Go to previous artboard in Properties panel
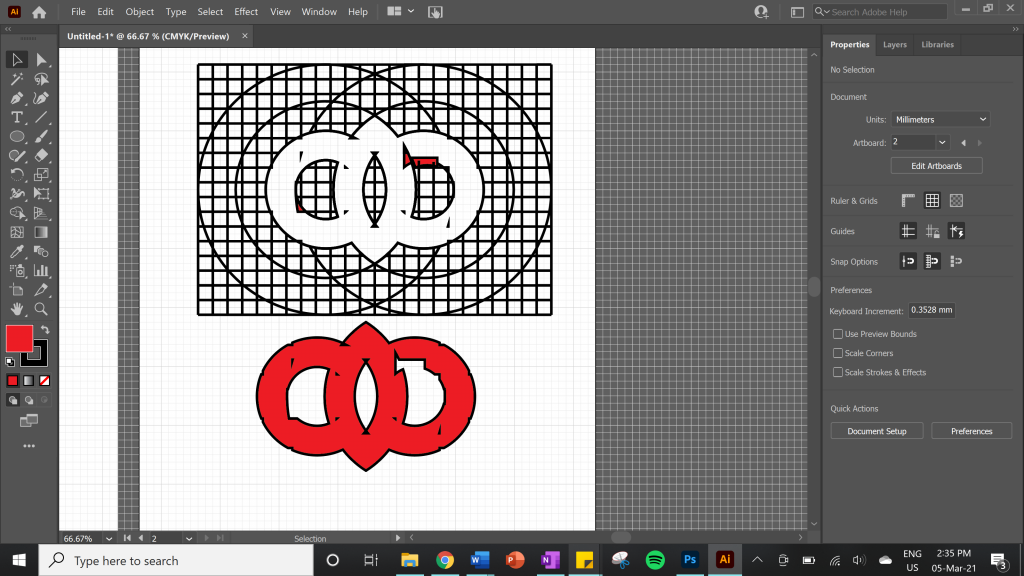Viewport: 1024px width, 576px height. point(963,143)
